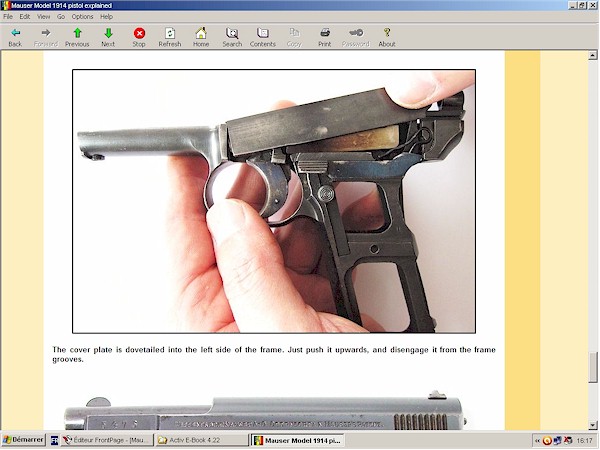
Task: Restore down the e-book window
Action: click(582, 5)
